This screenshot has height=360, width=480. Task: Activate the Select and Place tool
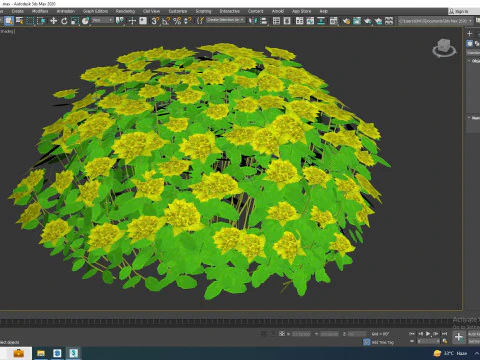[85, 21]
